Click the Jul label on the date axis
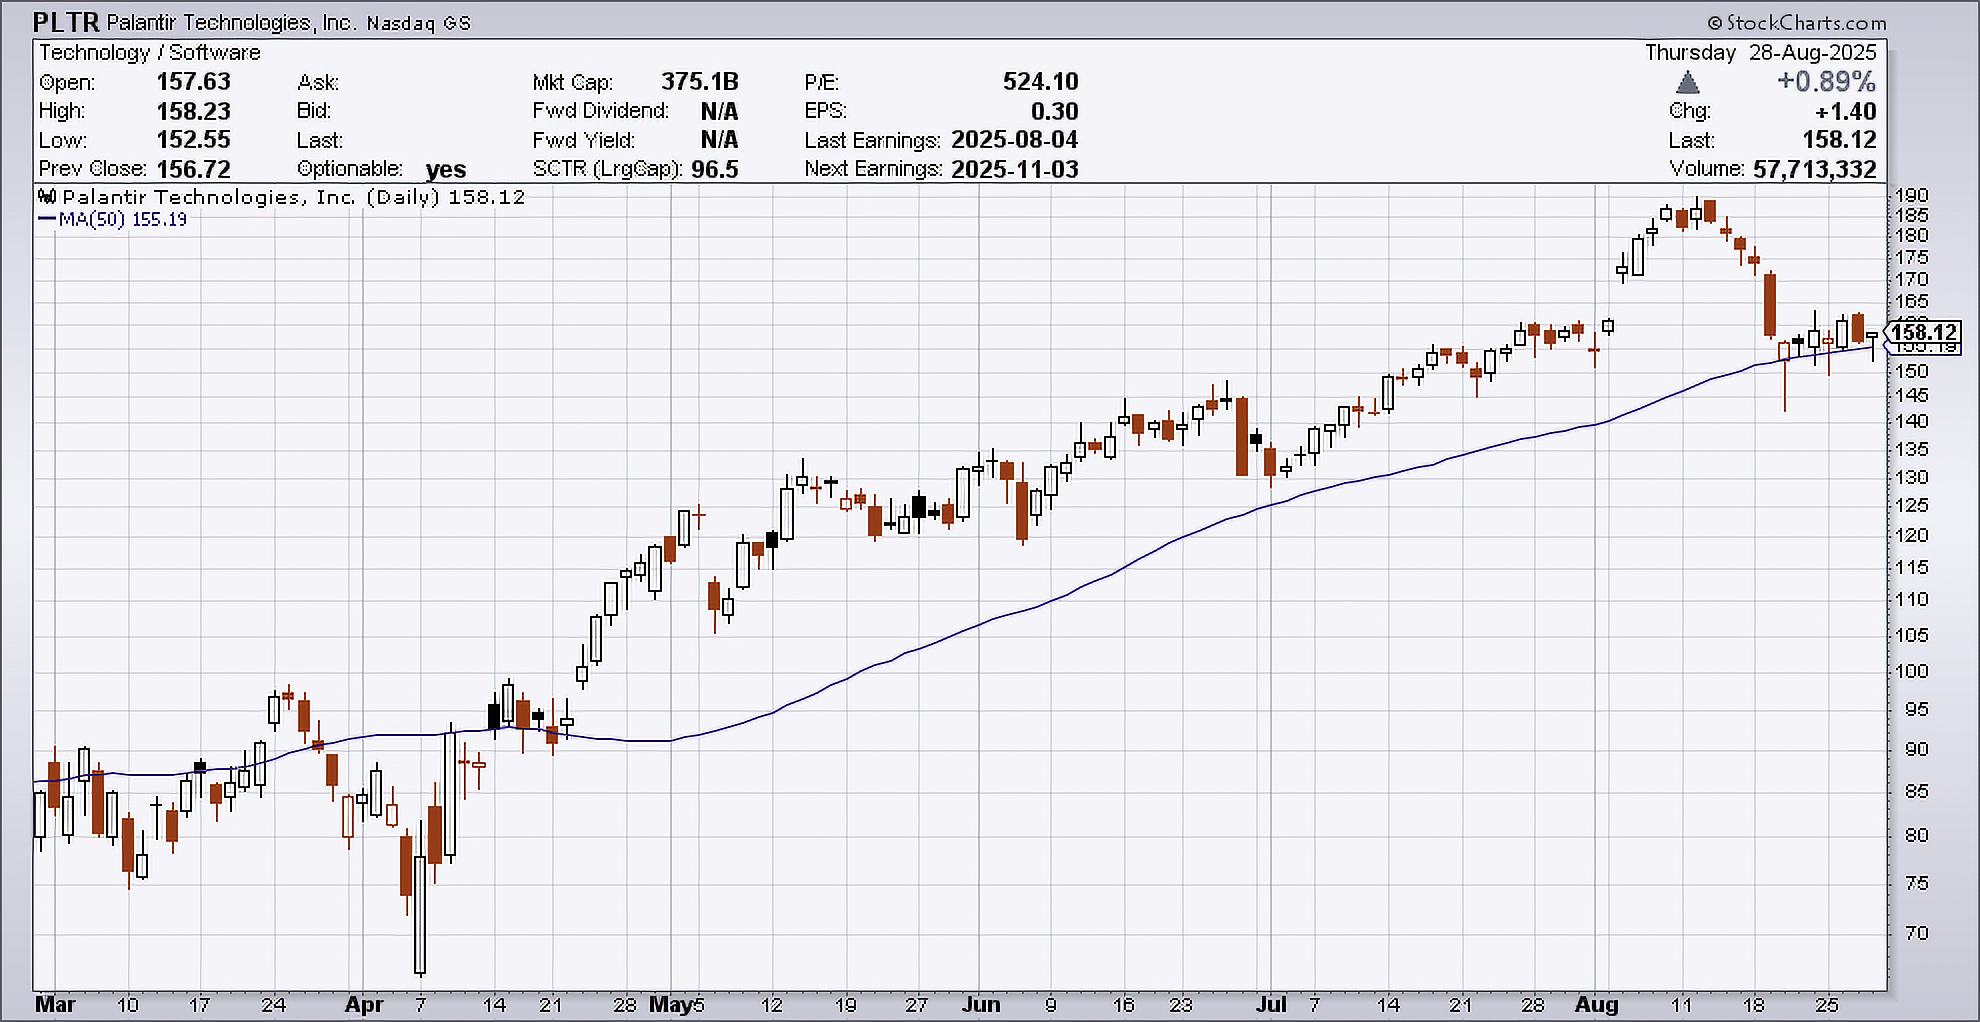1980x1022 pixels. (1271, 1004)
